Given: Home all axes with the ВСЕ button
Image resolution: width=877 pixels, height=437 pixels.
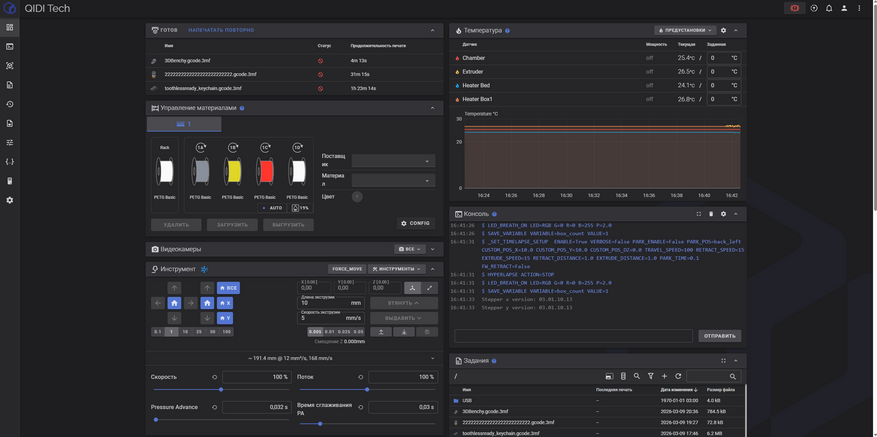Looking at the screenshot, I should coord(228,288).
